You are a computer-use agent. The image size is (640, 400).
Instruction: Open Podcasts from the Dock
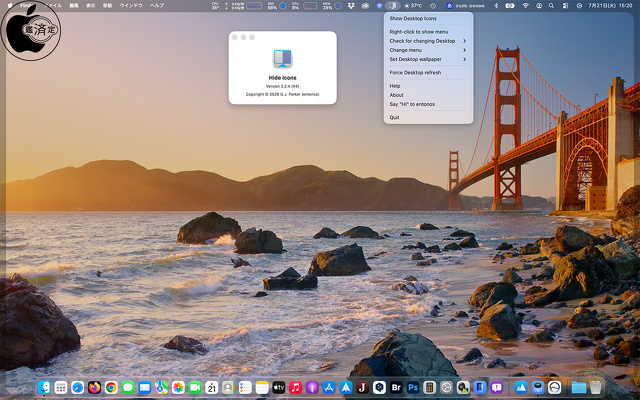point(312,387)
